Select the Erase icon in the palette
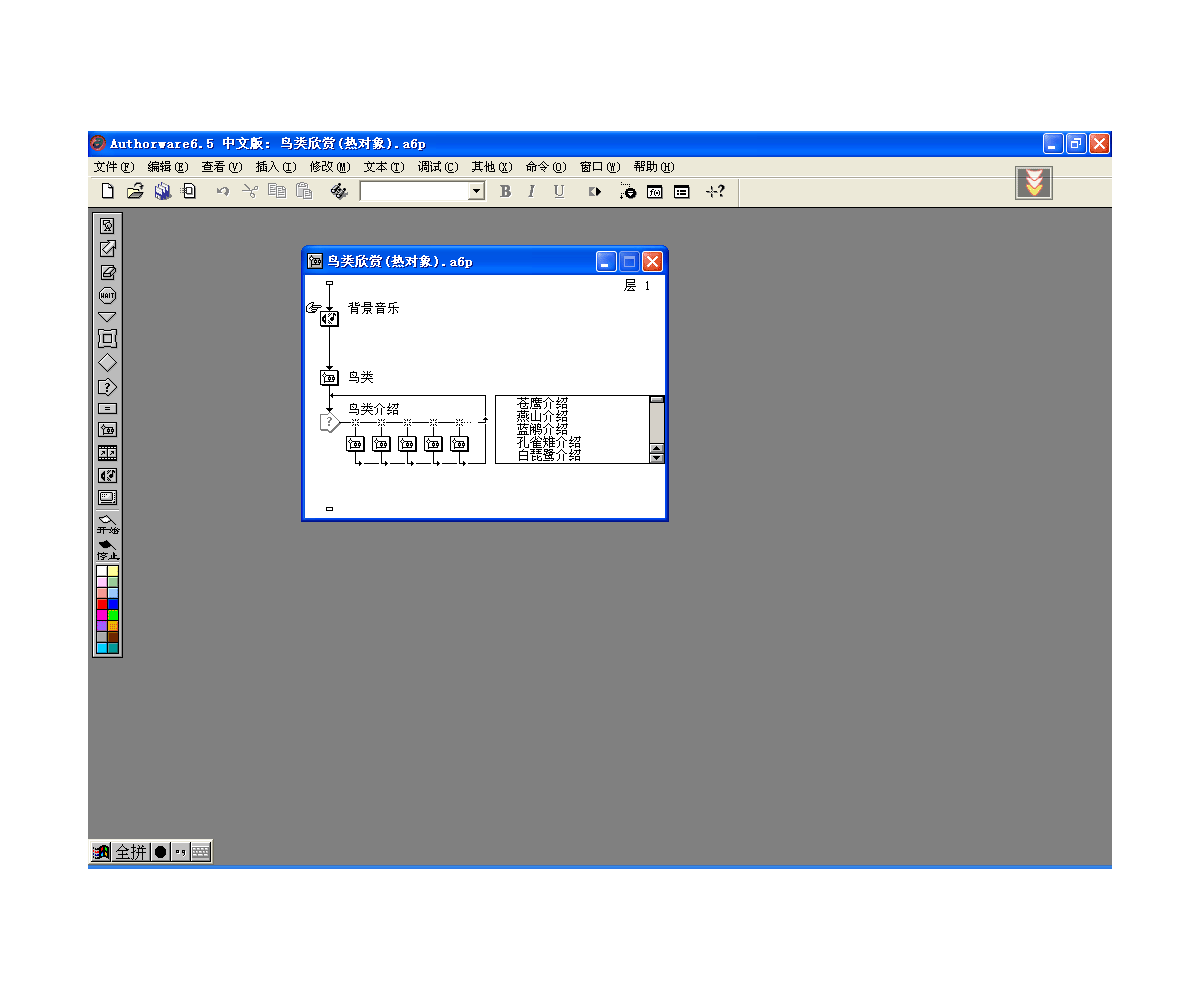The width and height of the screenshot is (1200, 1000). [x=107, y=272]
